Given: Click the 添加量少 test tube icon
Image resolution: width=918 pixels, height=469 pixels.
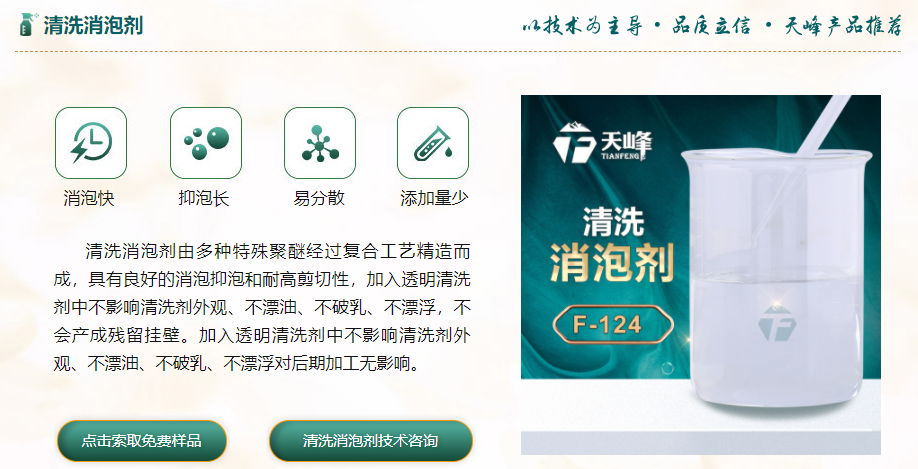Looking at the screenshot, I should coord(433,143).
